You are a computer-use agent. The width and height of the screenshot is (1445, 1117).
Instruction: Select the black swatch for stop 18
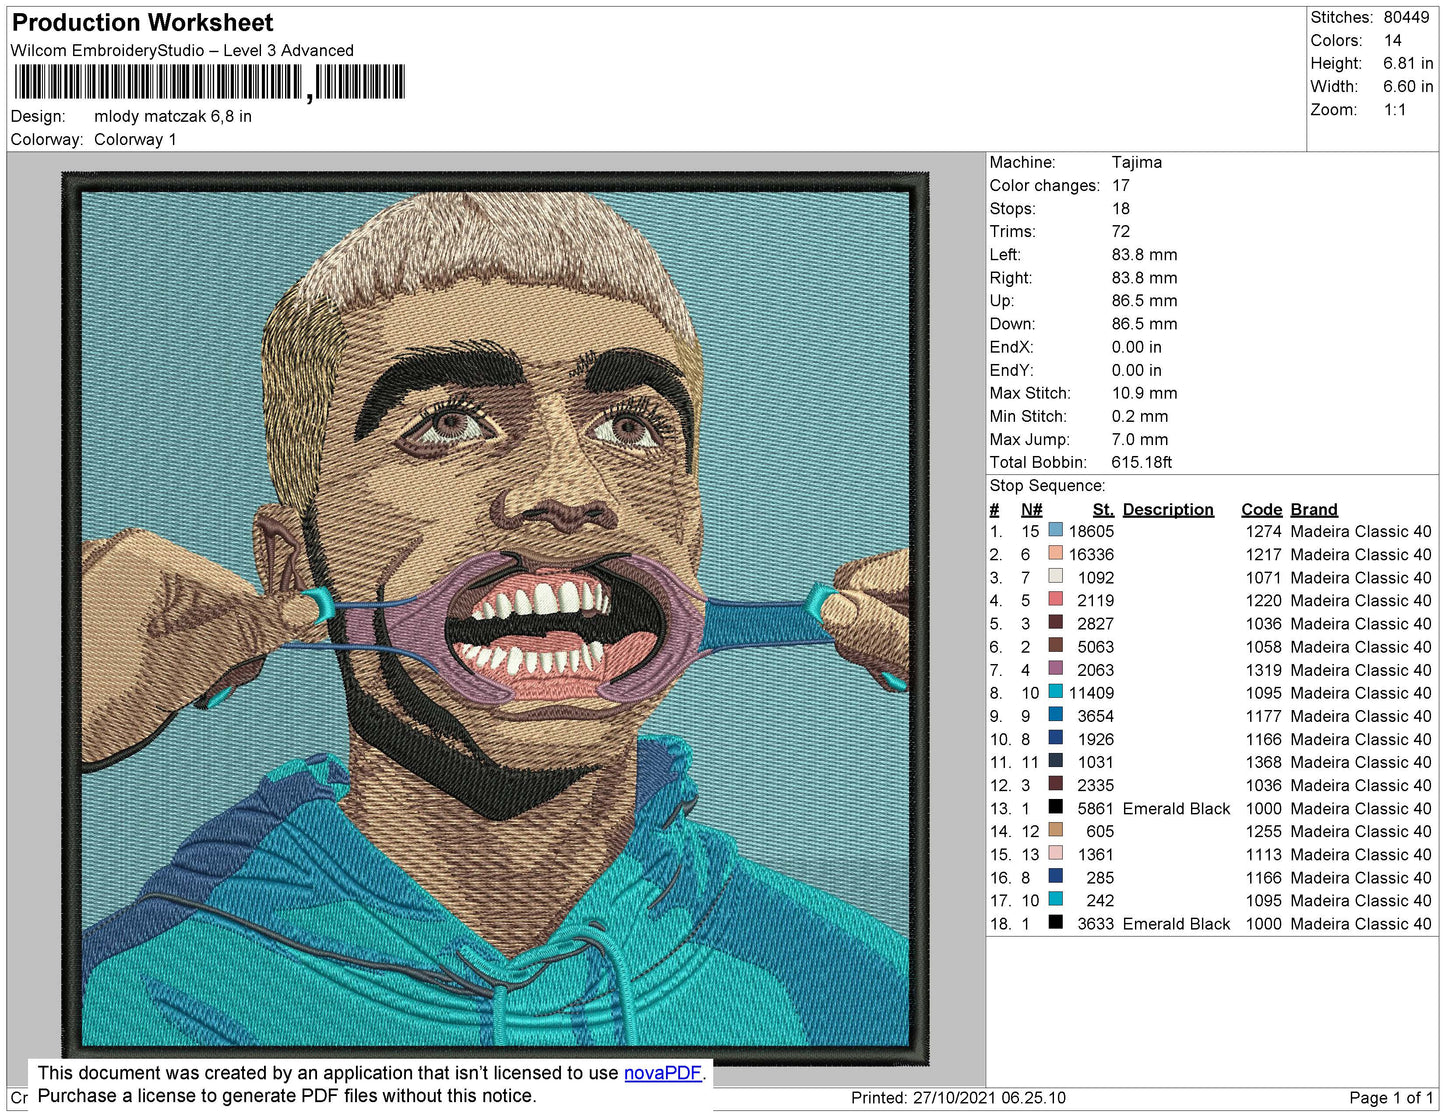click(1055, 923)
